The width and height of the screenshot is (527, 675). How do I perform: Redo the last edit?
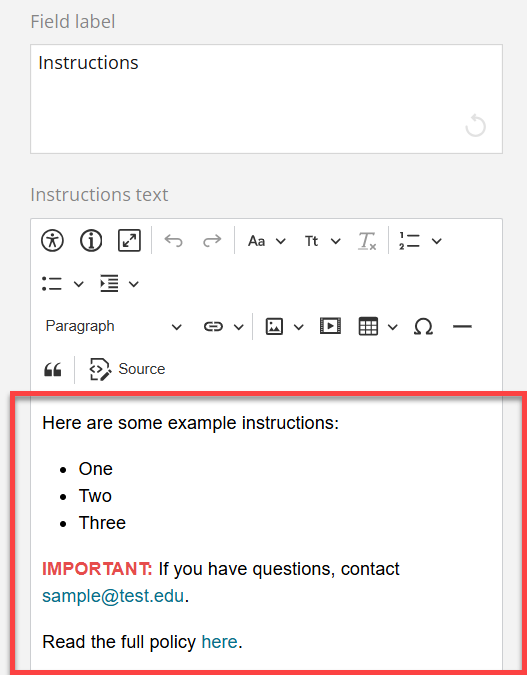coord(212,240)
